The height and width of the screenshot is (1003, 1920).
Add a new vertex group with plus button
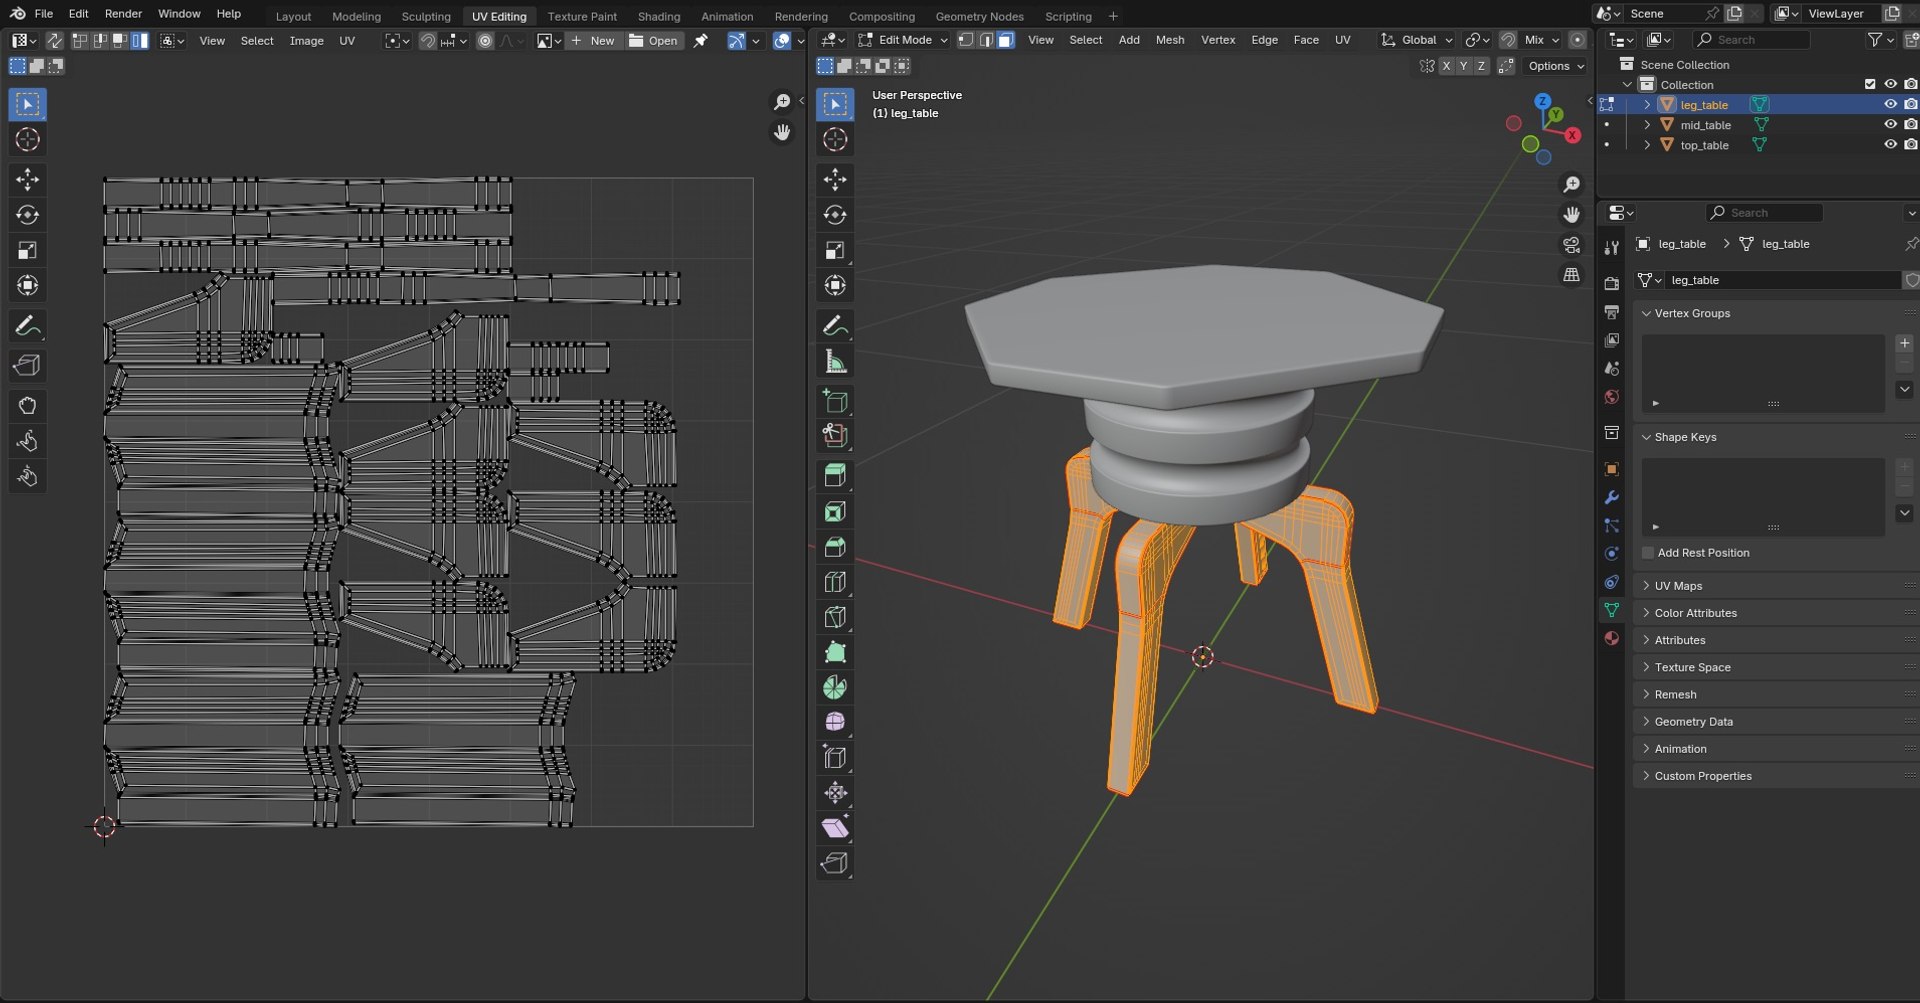pos(1904,343)
